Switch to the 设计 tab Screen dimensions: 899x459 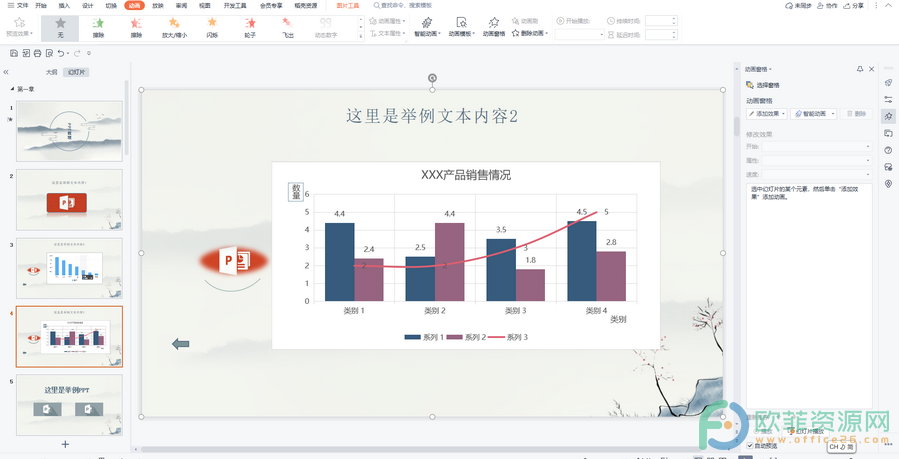point(88,5)
